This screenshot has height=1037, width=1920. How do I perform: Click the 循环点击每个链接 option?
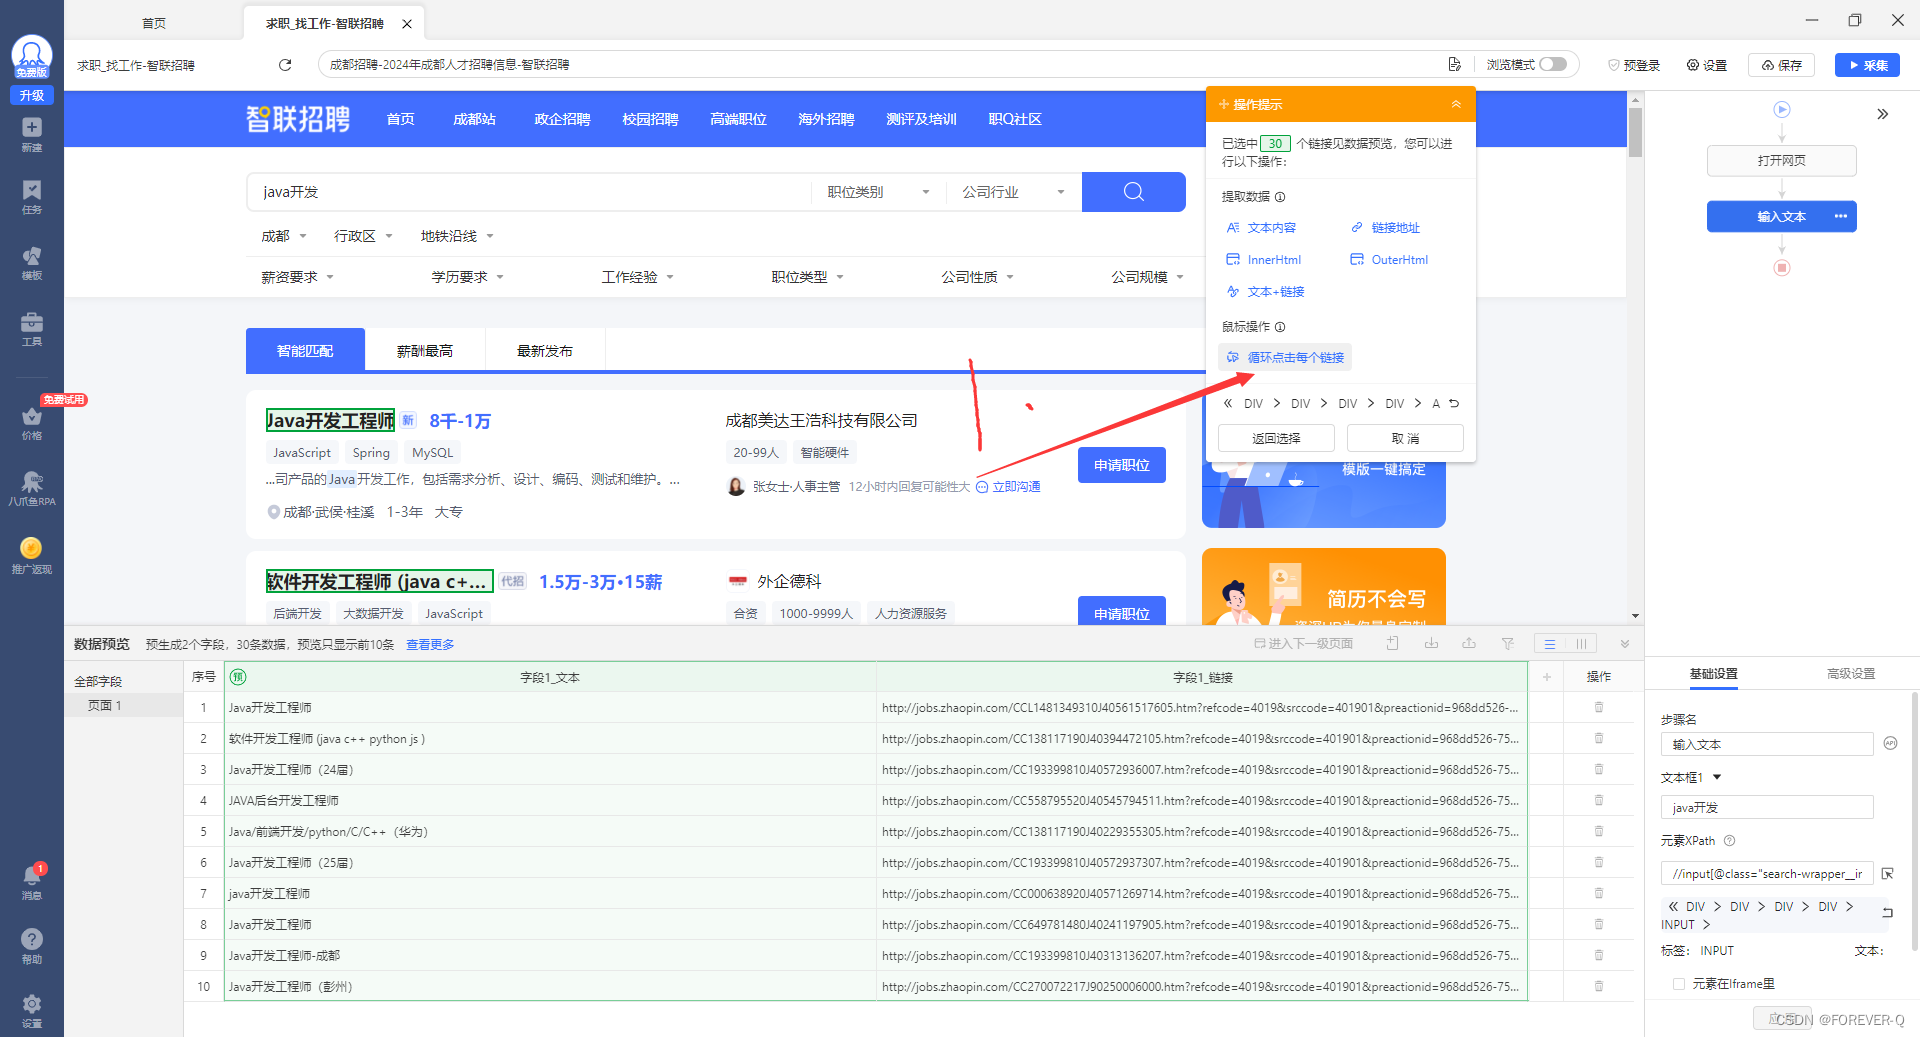click(x=1285, y=357)
